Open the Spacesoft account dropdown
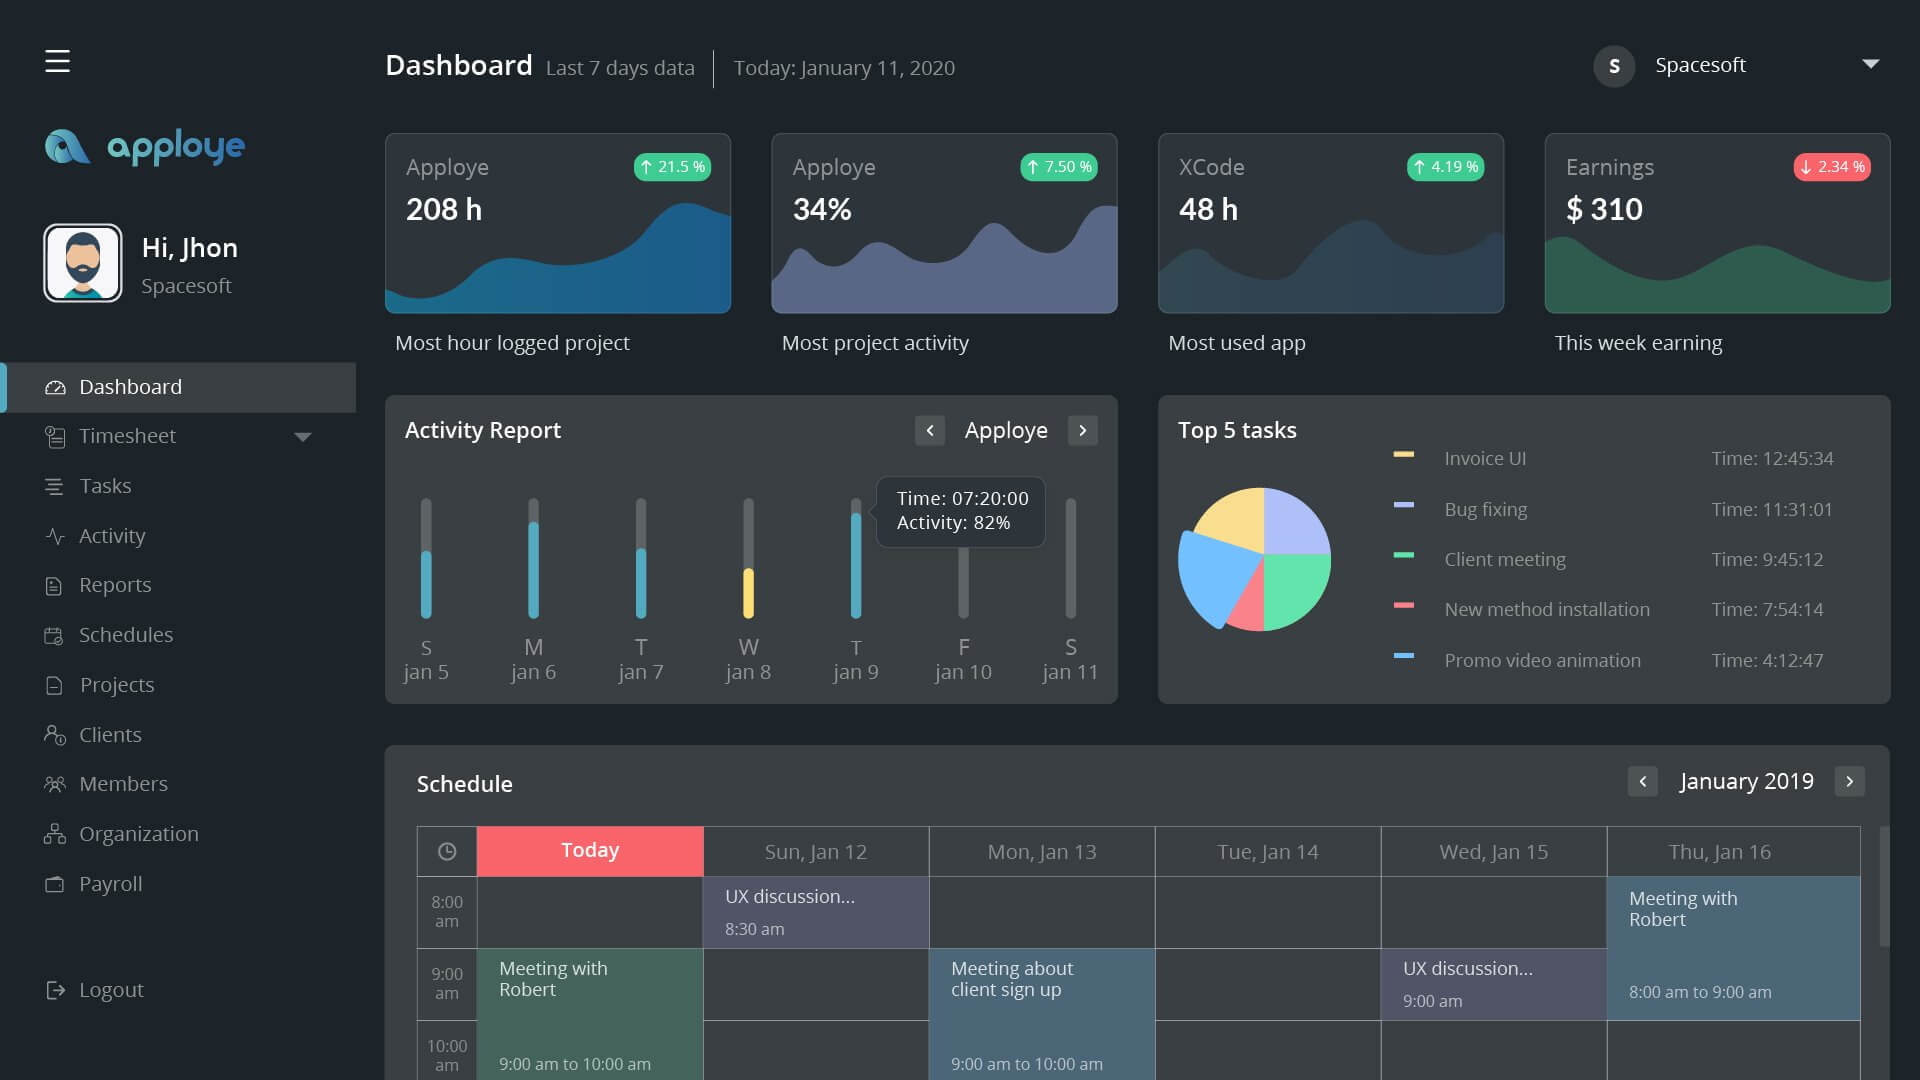This screenshot has width=1920, height=1080. (x=1870, y=65)
